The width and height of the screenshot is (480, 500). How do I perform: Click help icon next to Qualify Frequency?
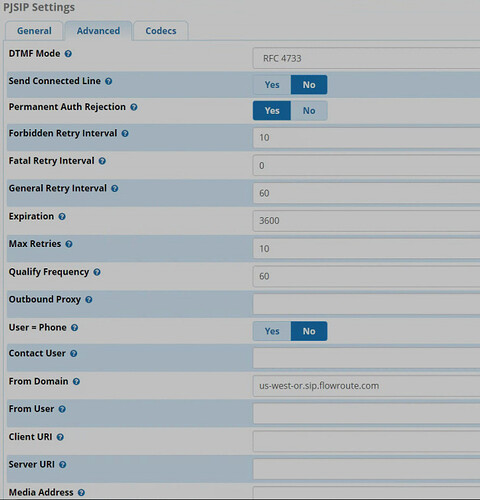click(x=97, y=272)
